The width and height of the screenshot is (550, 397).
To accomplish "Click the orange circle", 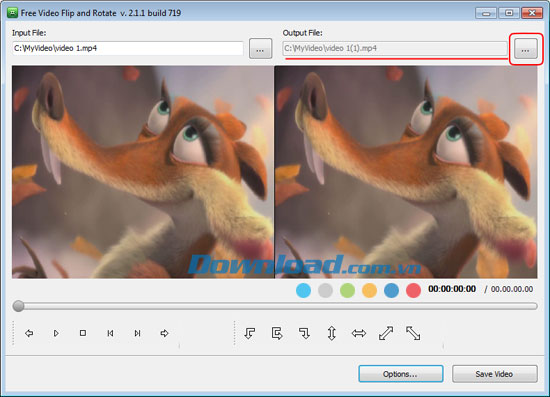I will (369, 290).
